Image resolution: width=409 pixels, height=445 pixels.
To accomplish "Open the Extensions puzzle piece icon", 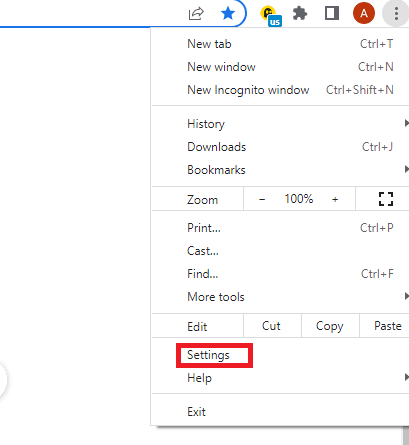I will pyautogui.click(x=300, y=14).
